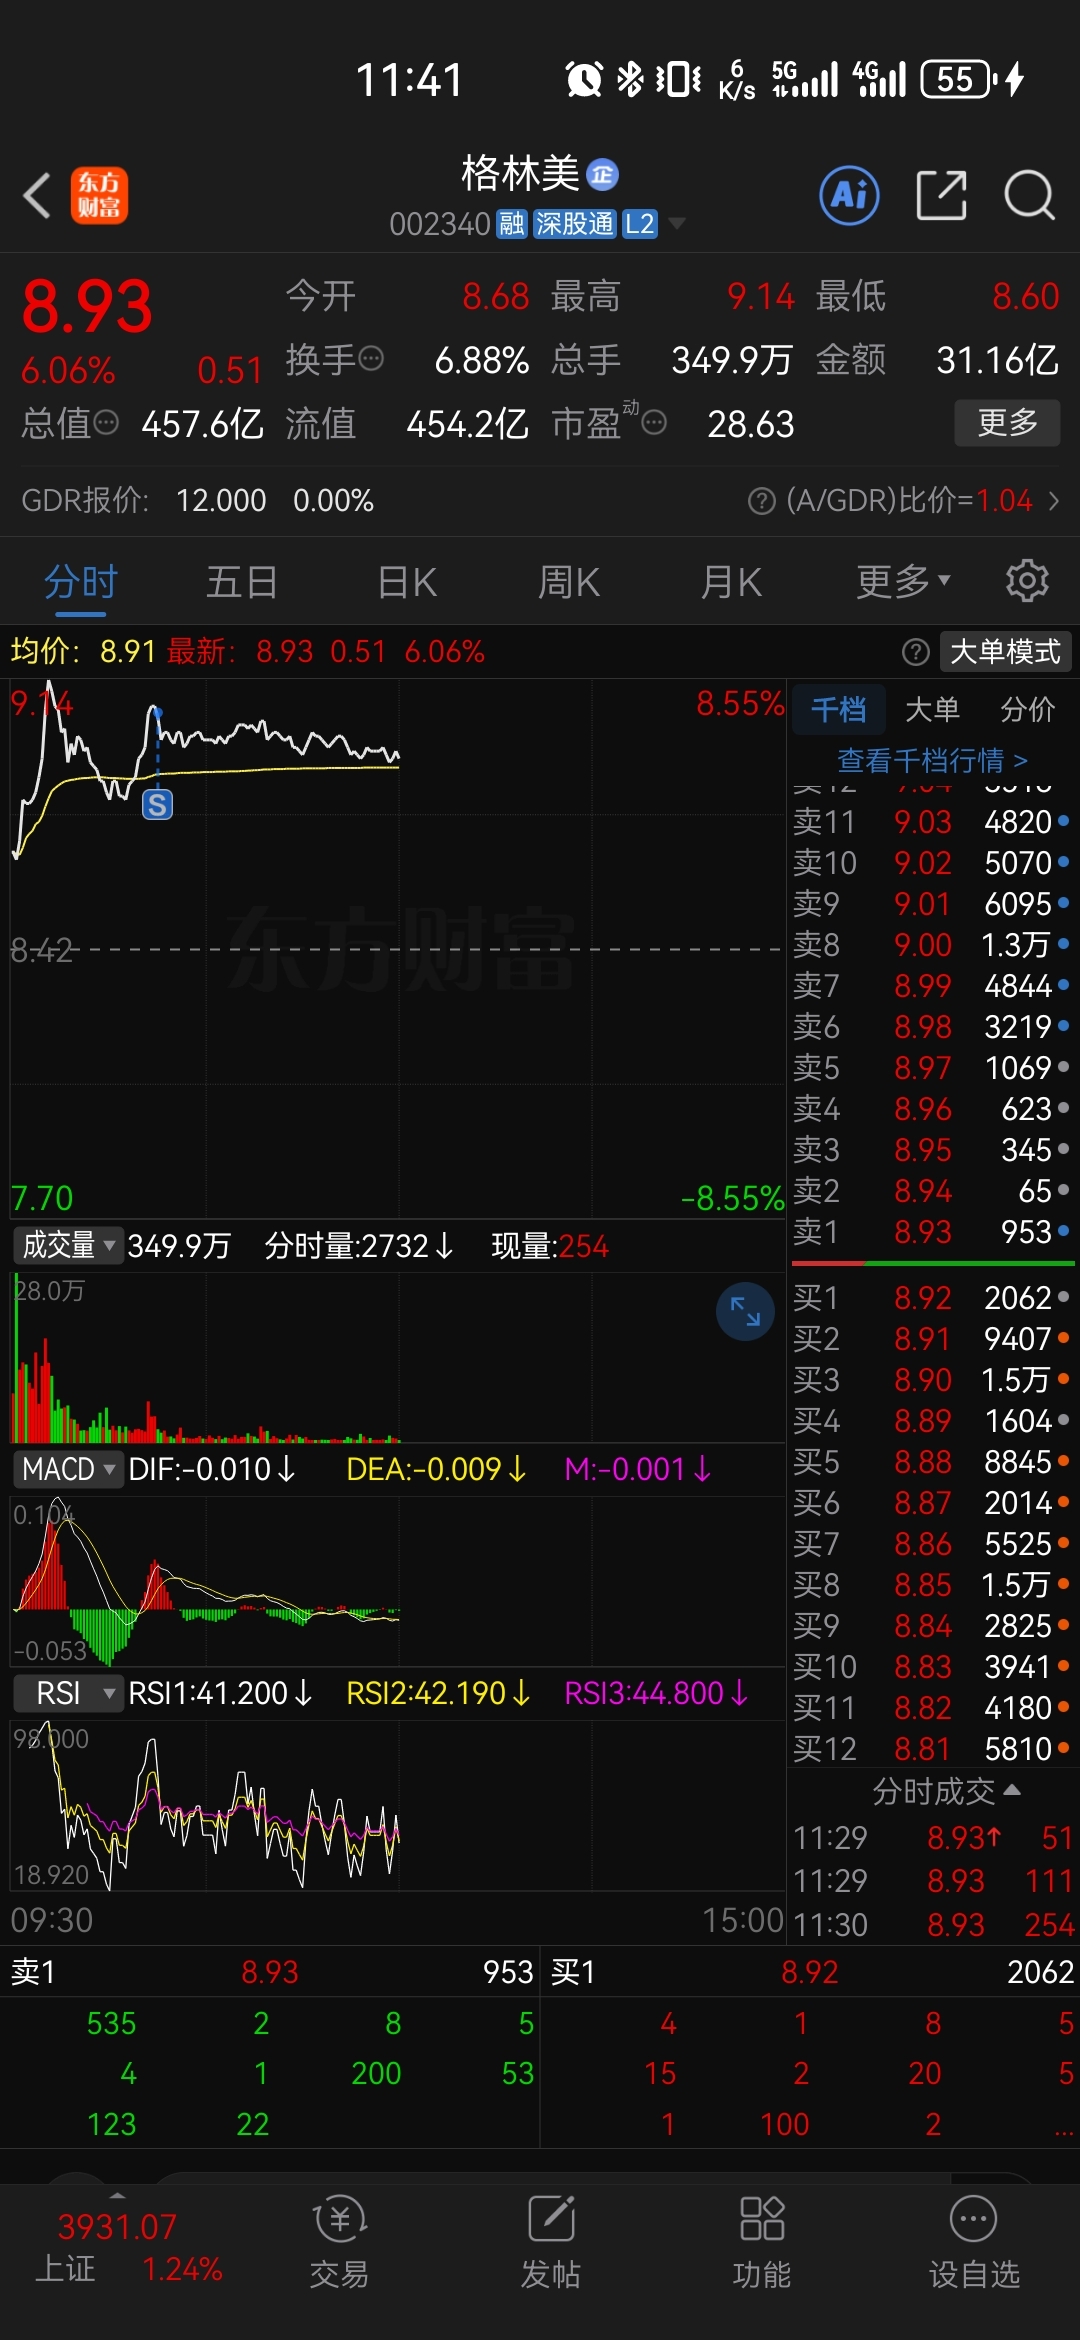Screen dimensions: 1080x2340
Task: Tap the 融 margin badge
Action: [511, 224]
